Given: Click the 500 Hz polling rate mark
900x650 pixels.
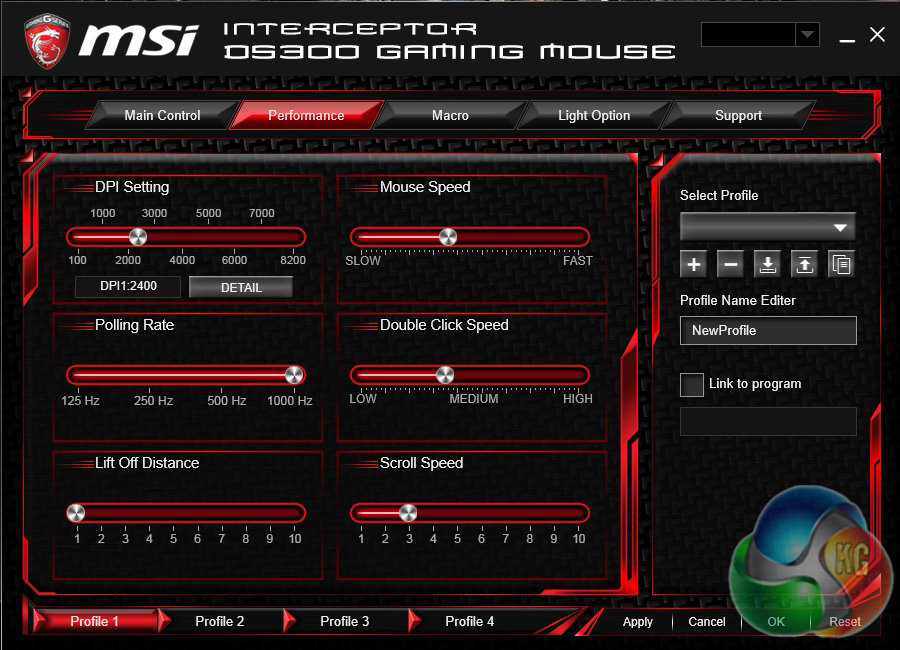Looking at the screenshot, I should 227,400.
